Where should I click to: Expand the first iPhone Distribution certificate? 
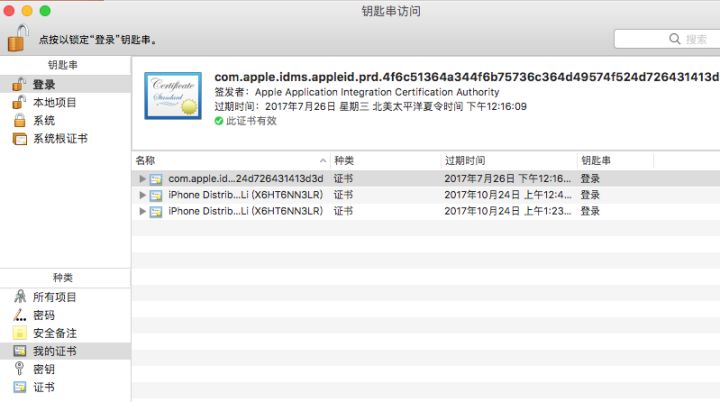(x=143, y=195)
